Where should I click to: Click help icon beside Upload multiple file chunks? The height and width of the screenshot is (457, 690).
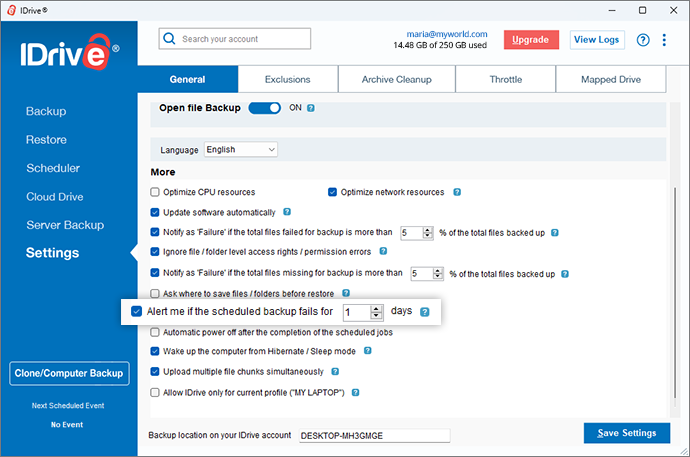pyautogui.click(x=335, y=372)
